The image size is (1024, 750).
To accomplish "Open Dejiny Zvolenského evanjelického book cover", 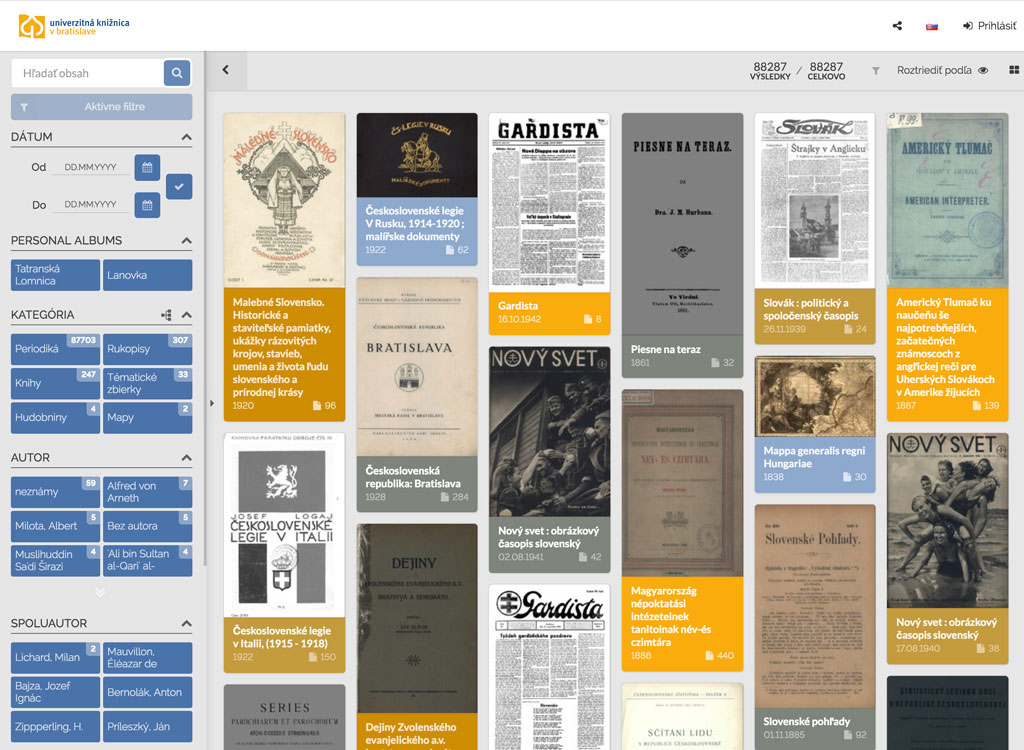I will pyautogui.click(x=417, y=618).
